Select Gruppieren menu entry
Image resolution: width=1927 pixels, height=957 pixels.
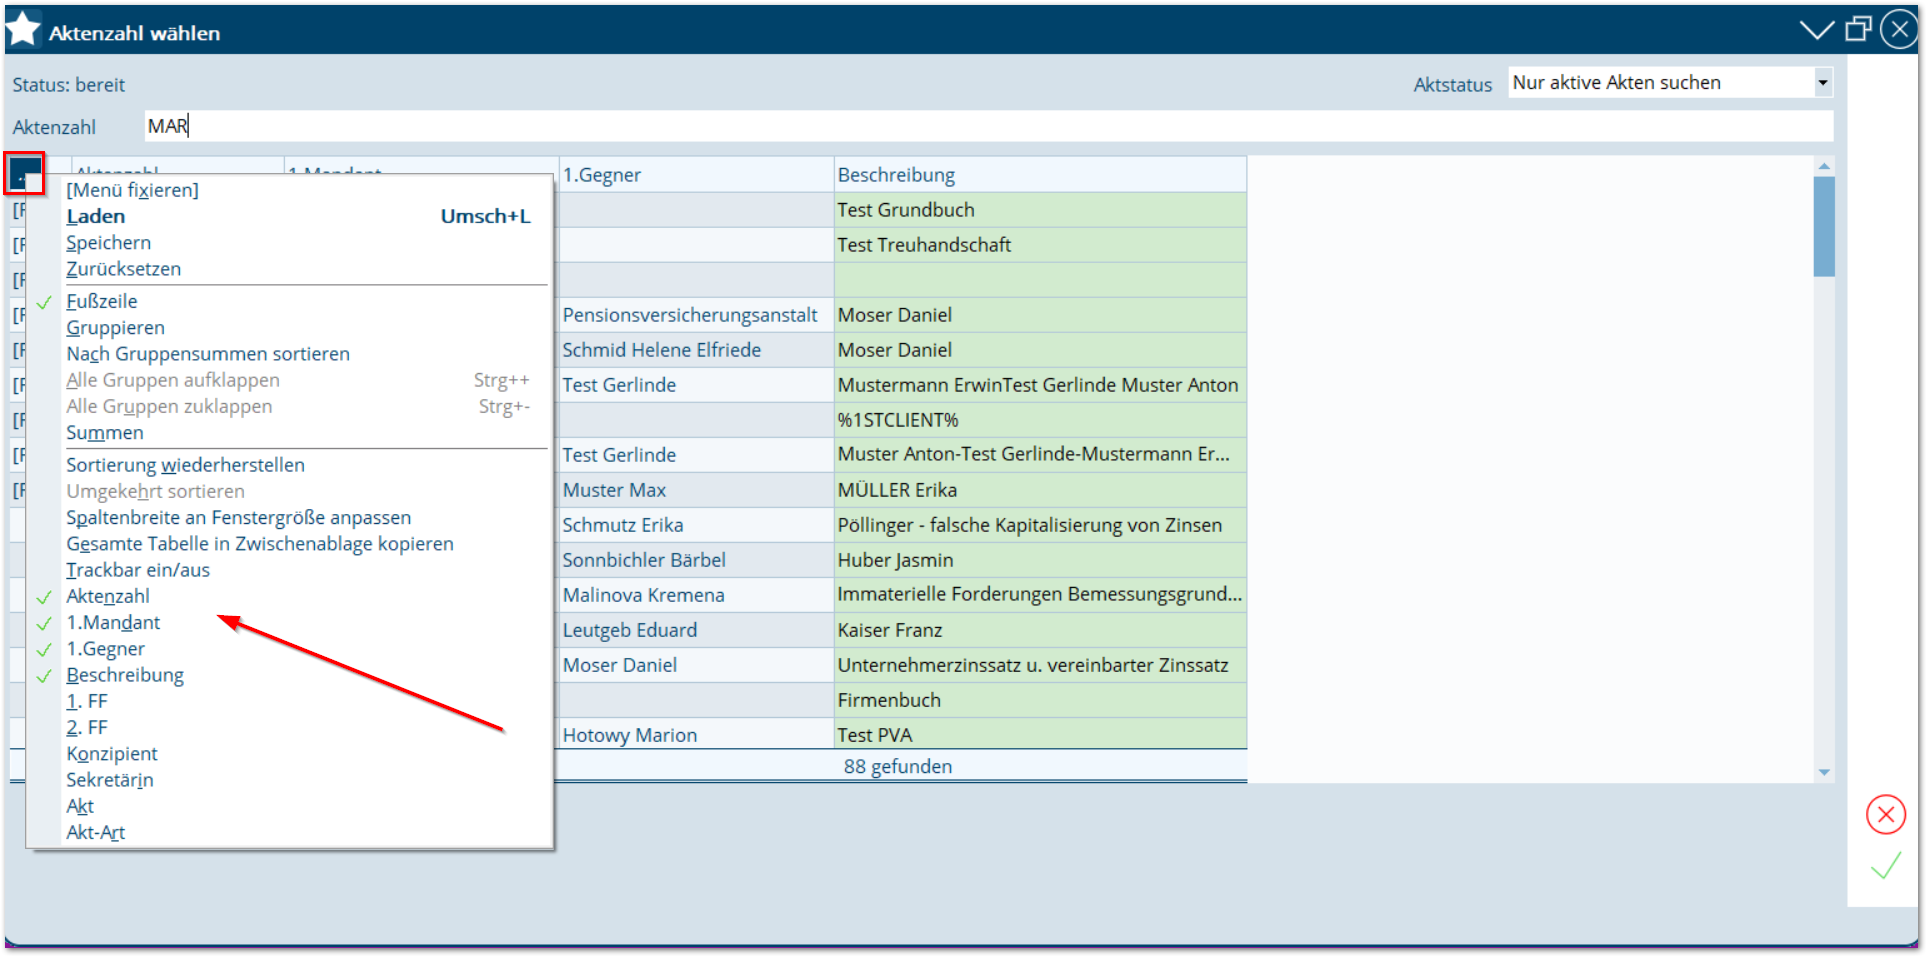click(115, 328)
